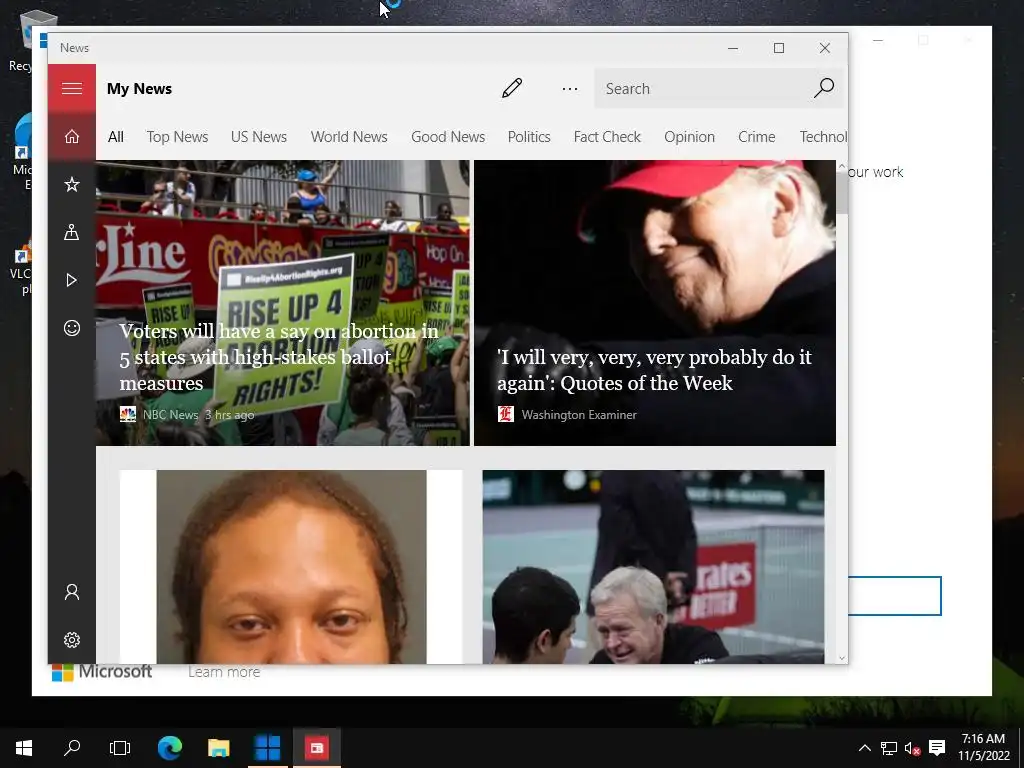The image size is (1024, 768).
Task: Launch Microsoft Edge from taskbar
Action: pyautogui.click(x=170, y=748)
